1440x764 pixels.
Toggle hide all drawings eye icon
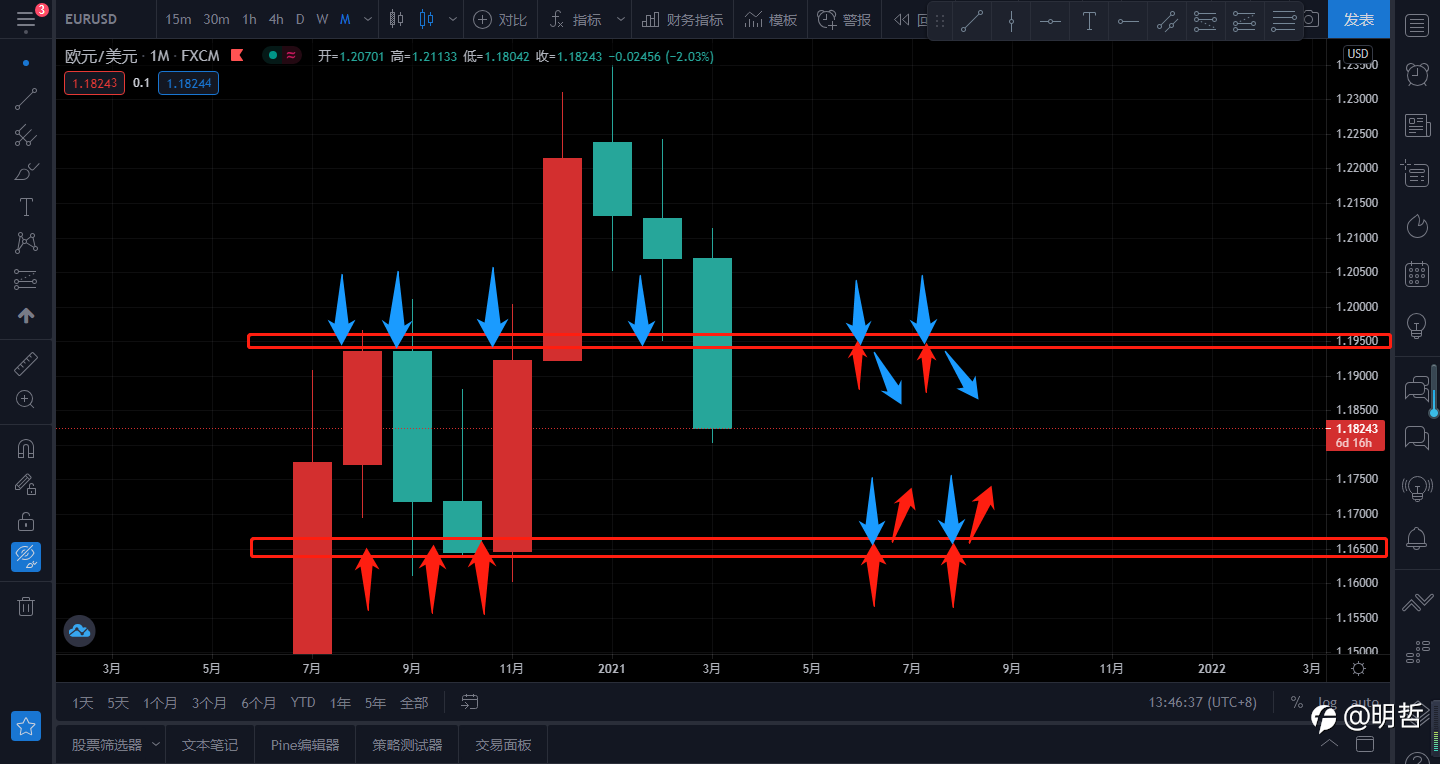pyautogui.click(x=26, y=557)
